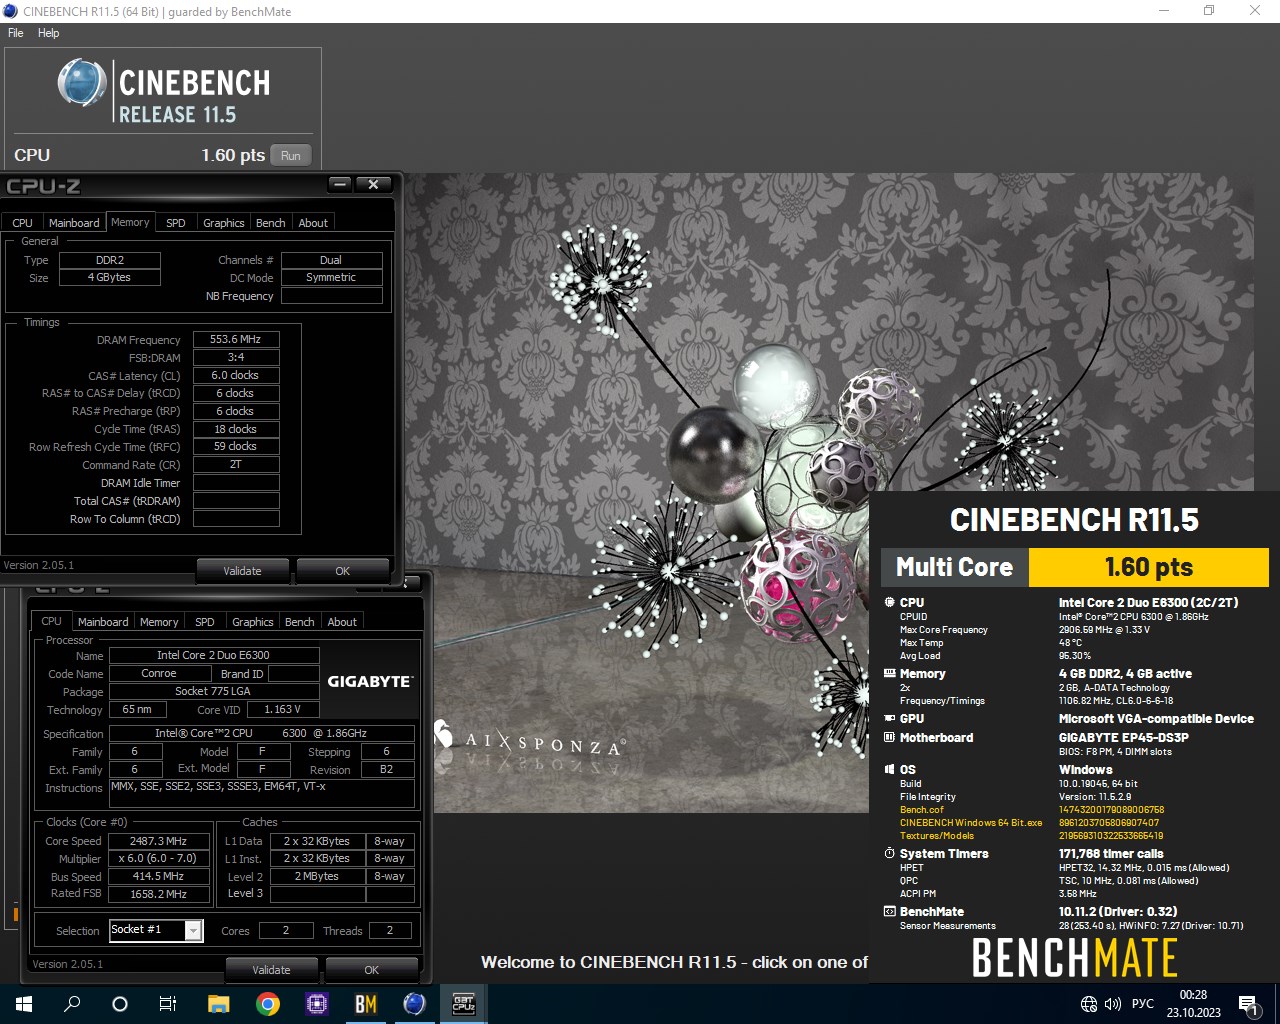Viewport: 1280px width, 1024px height.
Task: Click the Core Speed 2487.3 MHz value
Action: tap(158, 841)
